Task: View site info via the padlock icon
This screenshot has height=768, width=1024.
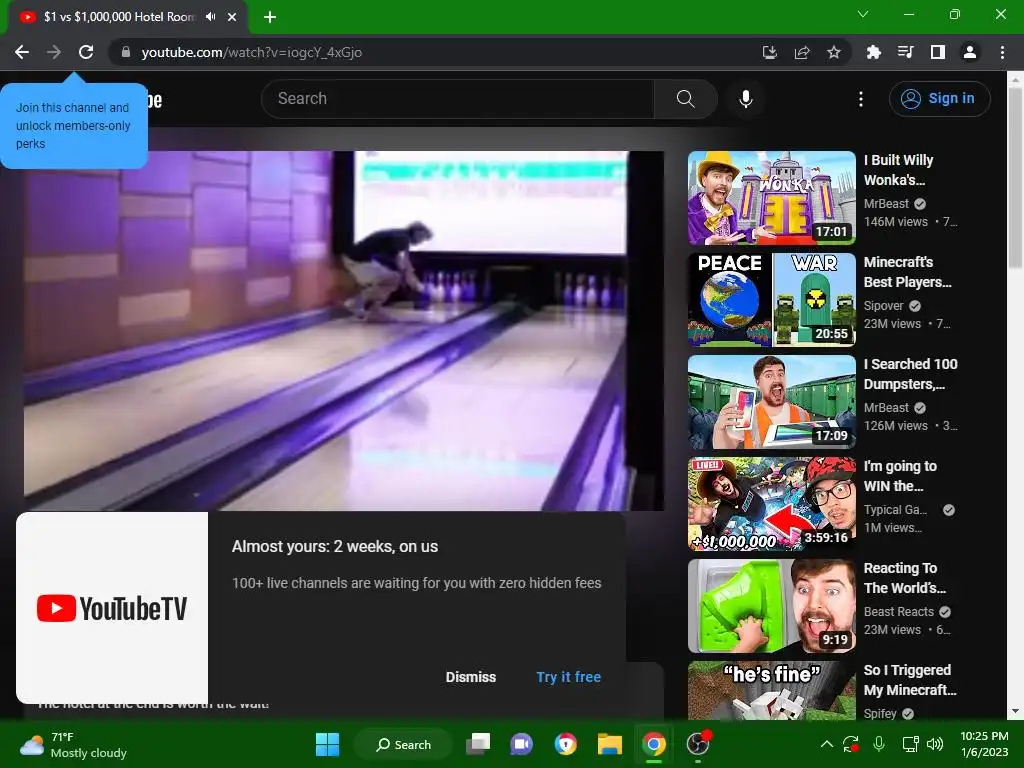Action: (x=126, y=52)
